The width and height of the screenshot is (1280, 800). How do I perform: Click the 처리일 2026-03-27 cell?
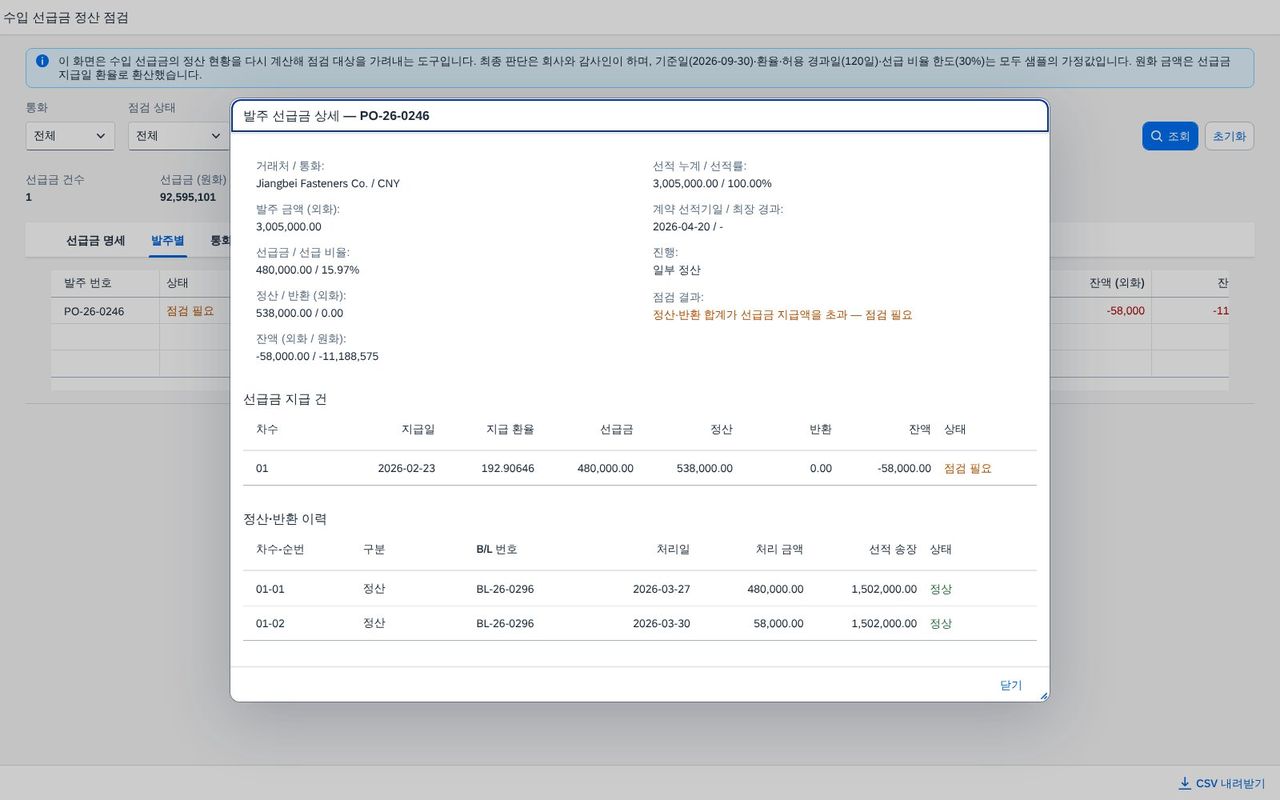tap(661, 589)
